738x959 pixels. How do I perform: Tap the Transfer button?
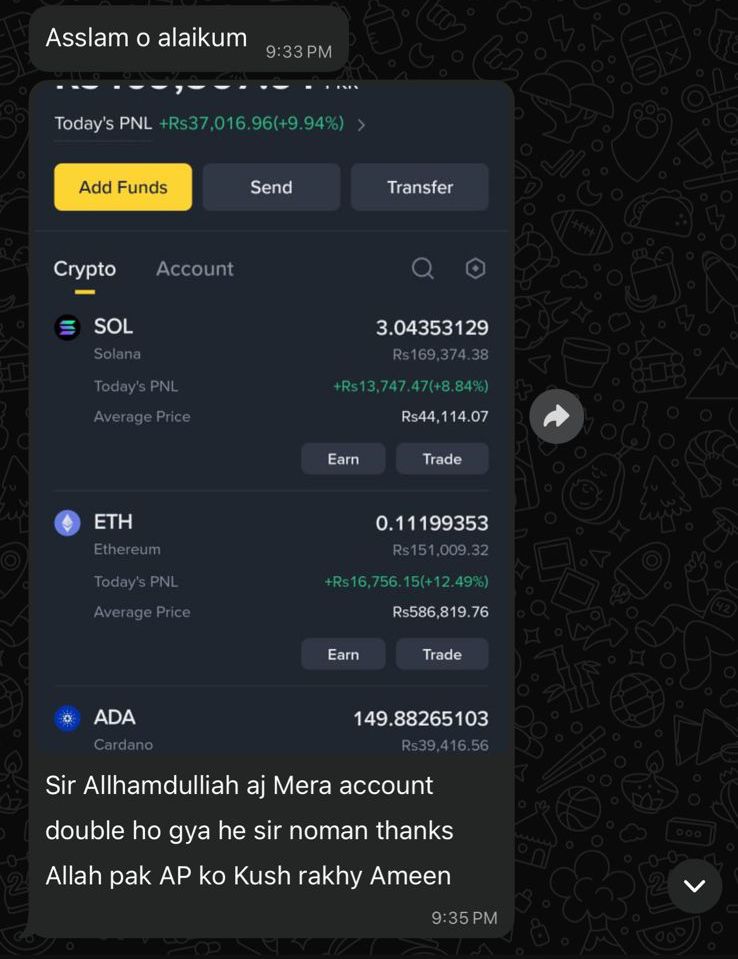[x=419, y=187]
